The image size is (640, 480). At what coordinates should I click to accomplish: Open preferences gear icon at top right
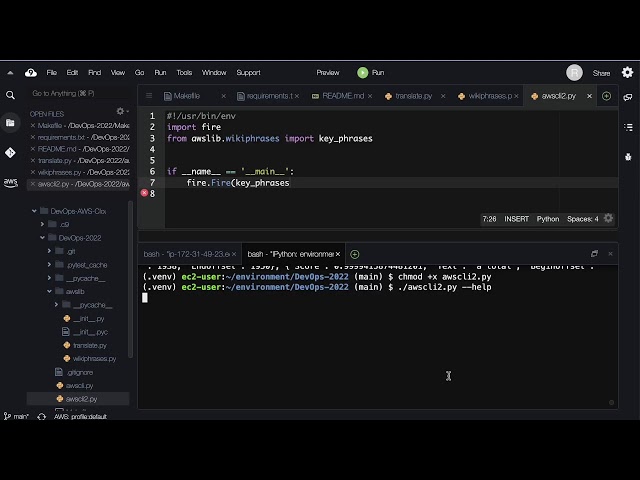click(627, 73)
